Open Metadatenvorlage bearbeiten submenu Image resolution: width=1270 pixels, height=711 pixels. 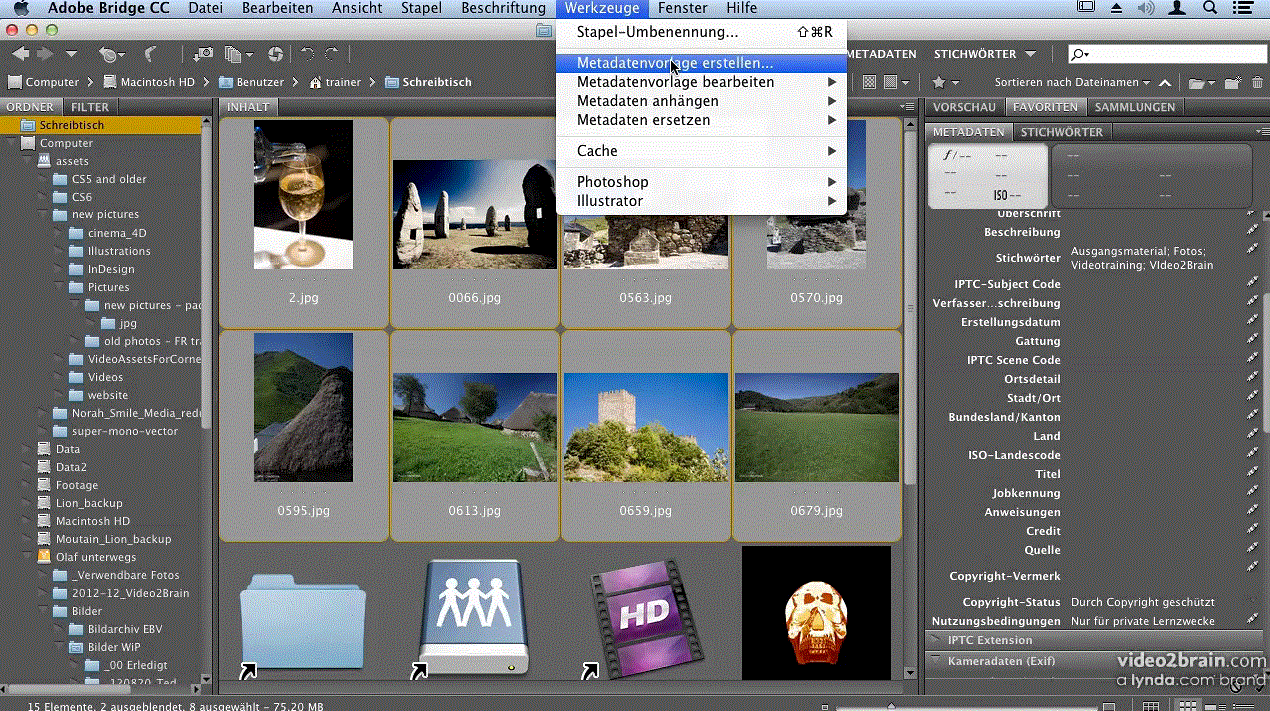(701, 82)
